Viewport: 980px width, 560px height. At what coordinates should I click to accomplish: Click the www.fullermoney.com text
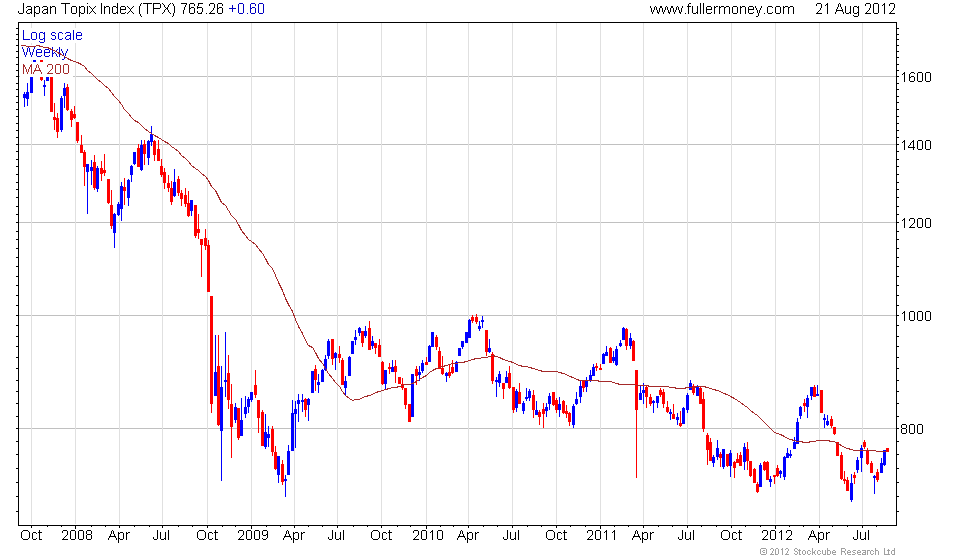click(x=722, y=9)
